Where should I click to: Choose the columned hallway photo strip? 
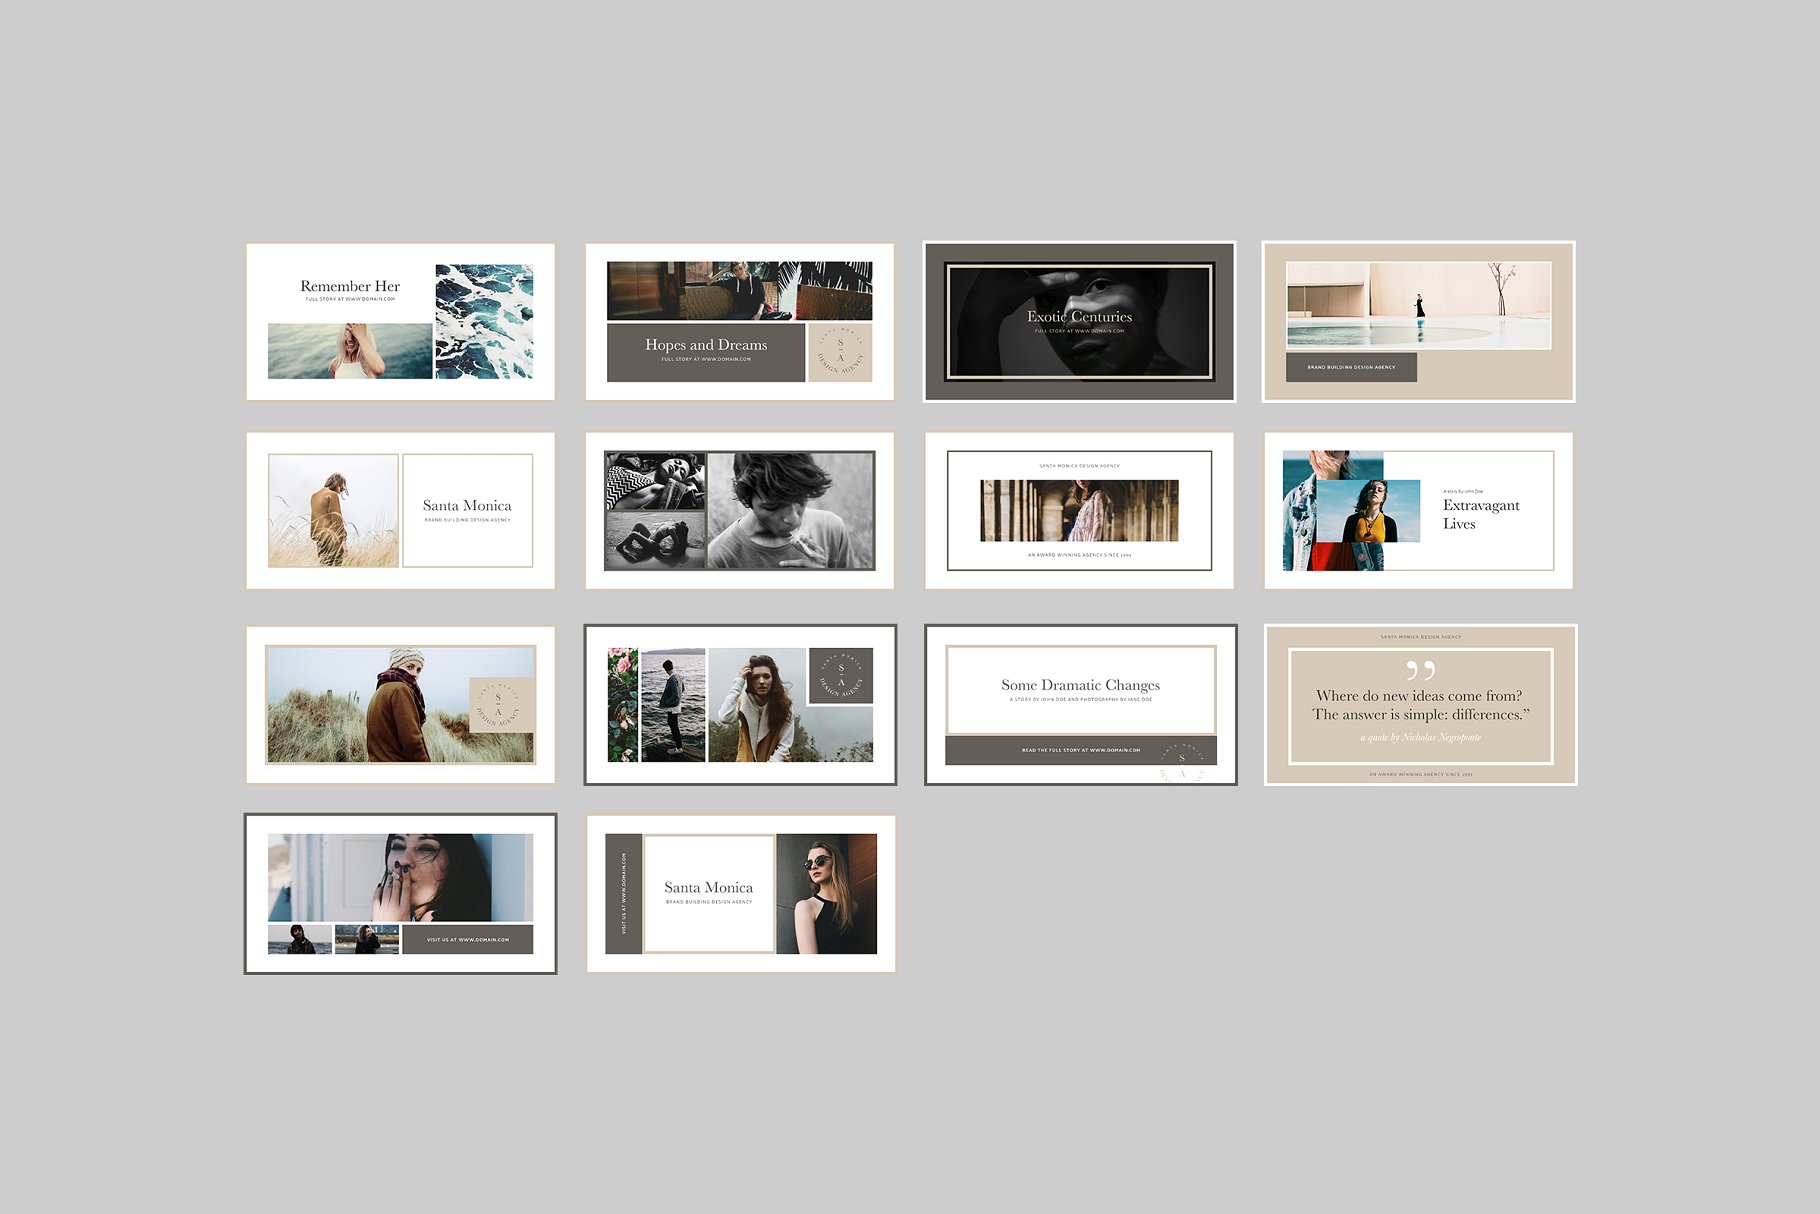(x=1079, y=510)
